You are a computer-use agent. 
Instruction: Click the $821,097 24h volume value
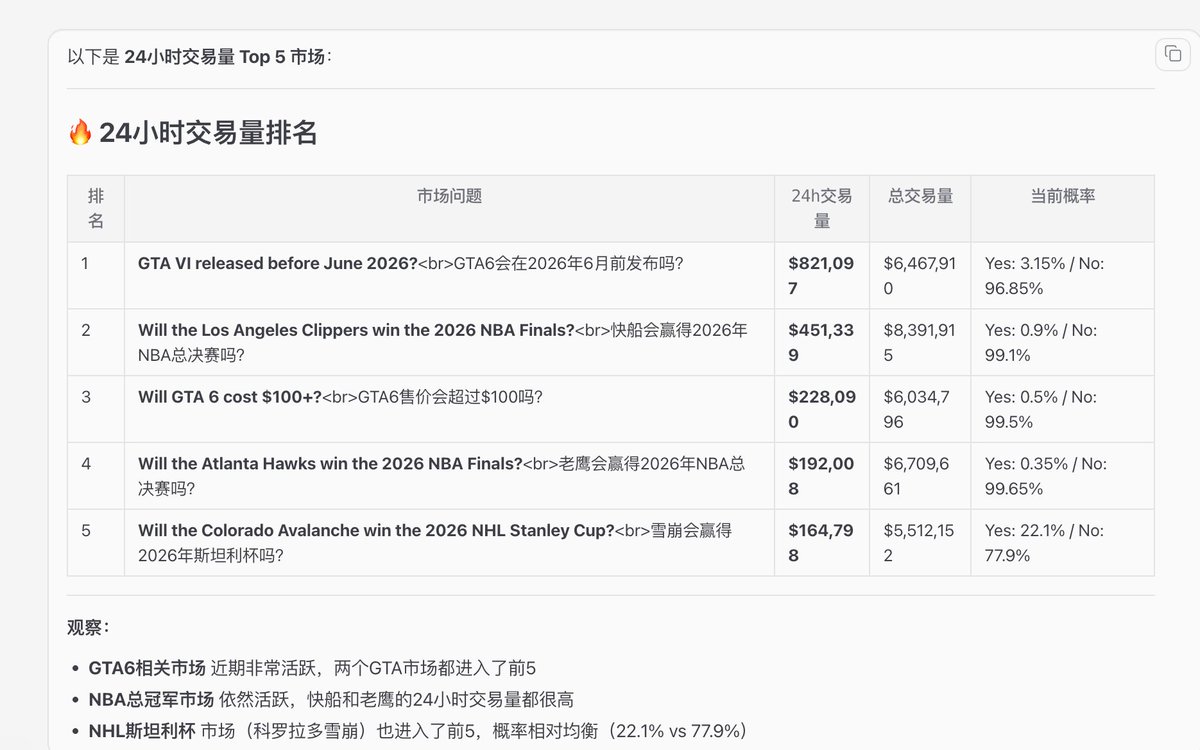pos(821,276)
